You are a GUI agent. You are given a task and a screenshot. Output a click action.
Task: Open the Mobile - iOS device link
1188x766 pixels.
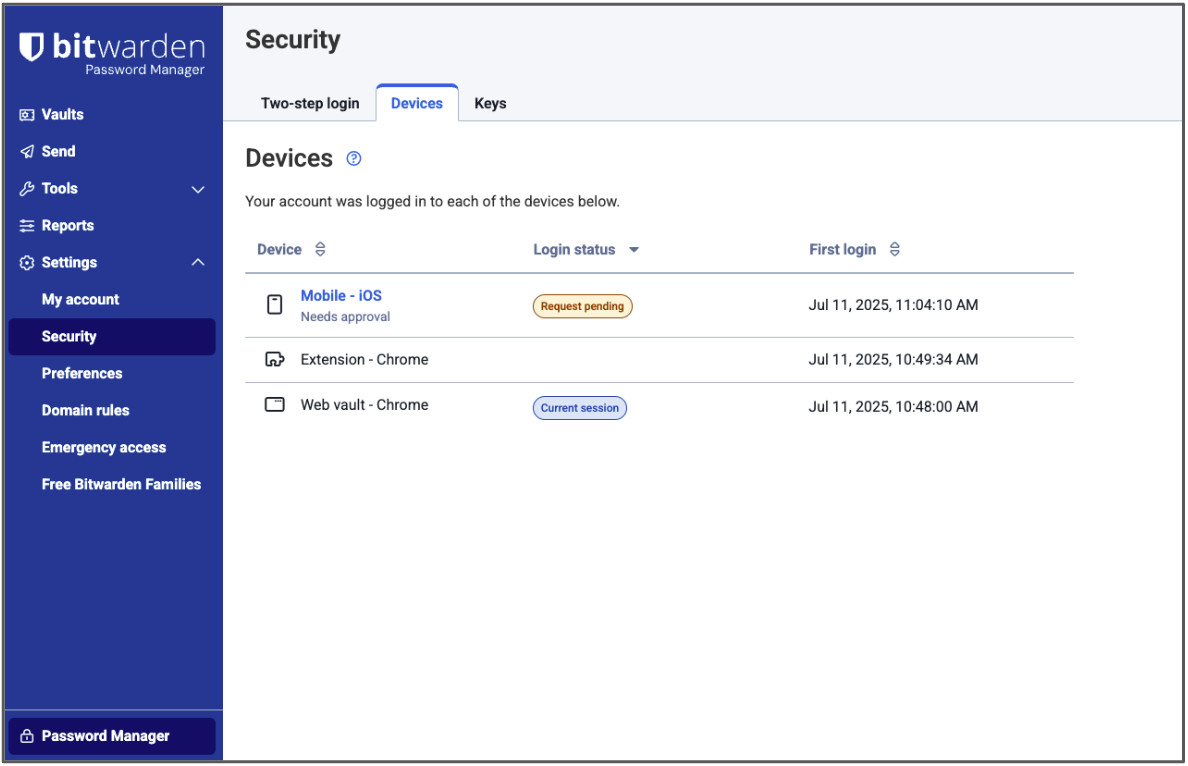[x=341, y=296]
